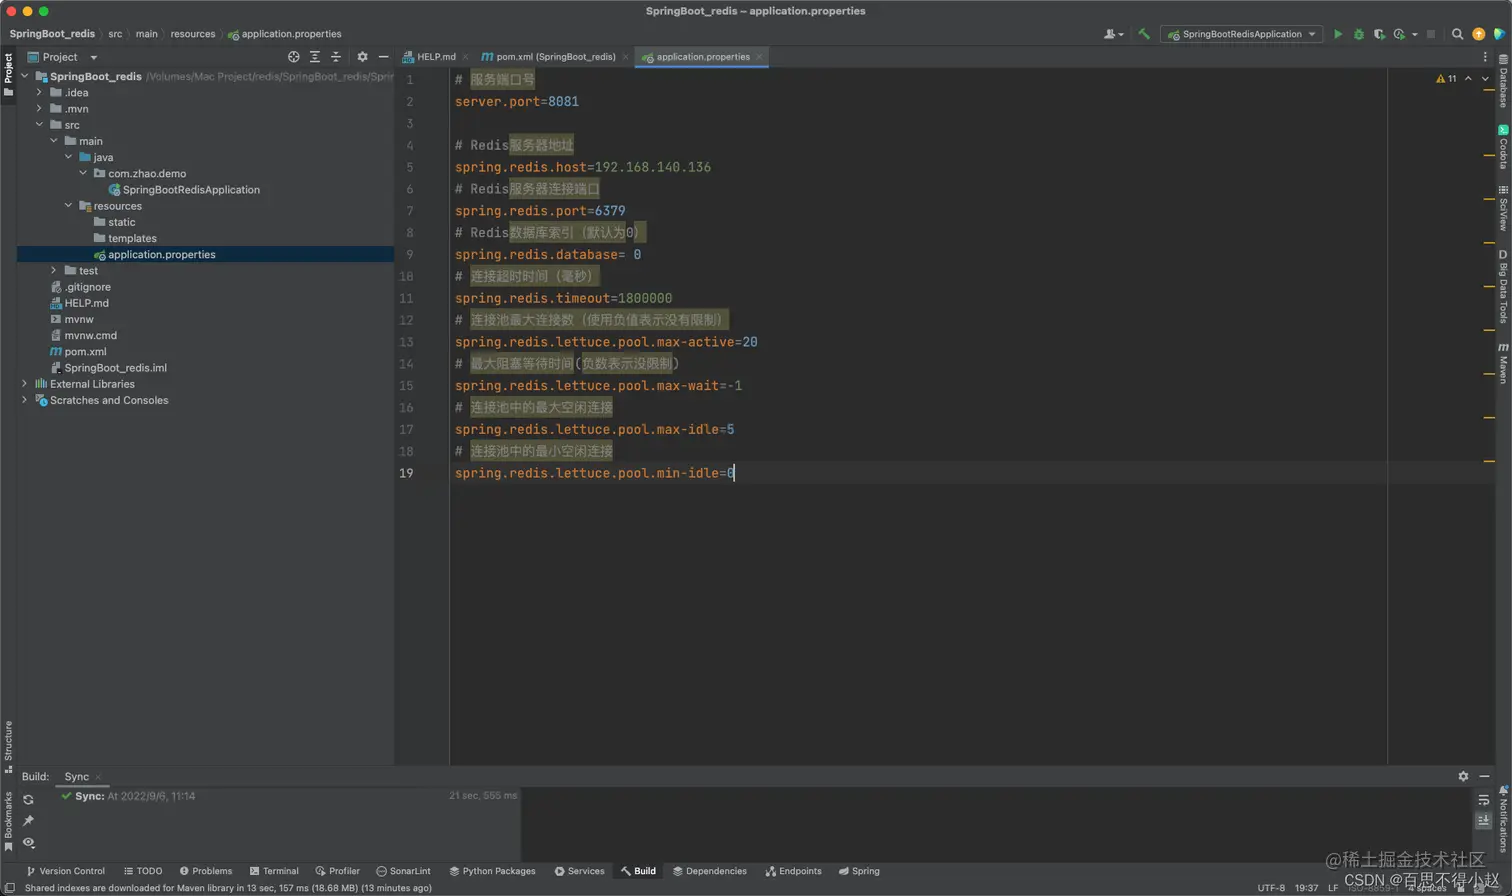Click the Profile run icon in toolbar
This screenshot has height=896, width=1512.
pos(1400,34)
